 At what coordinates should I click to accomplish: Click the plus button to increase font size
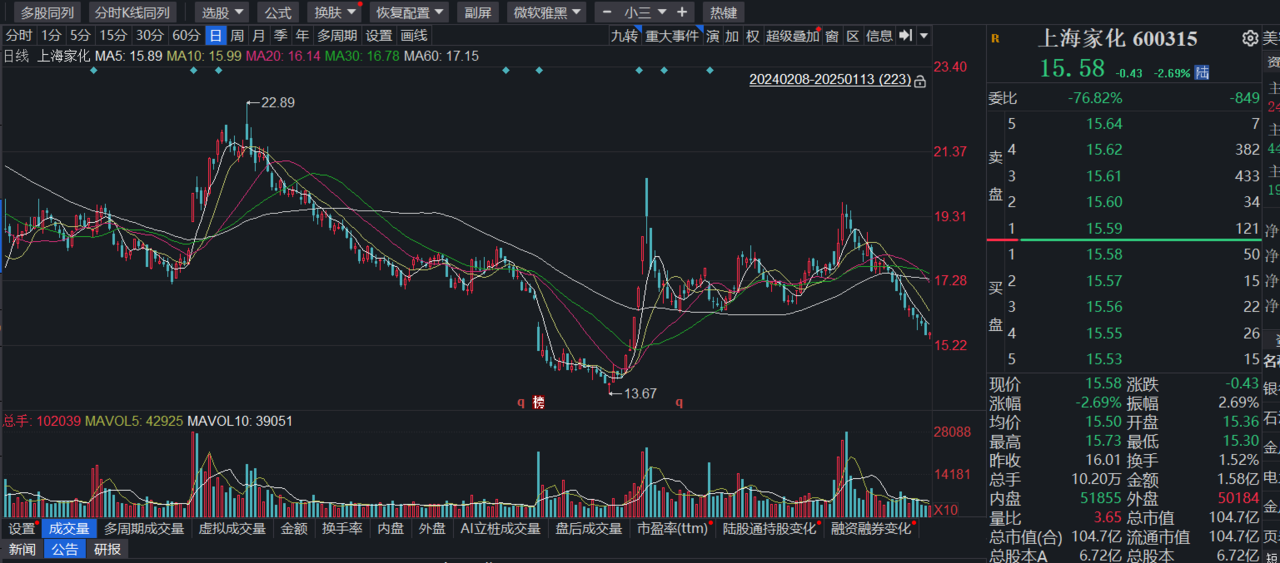682,12
